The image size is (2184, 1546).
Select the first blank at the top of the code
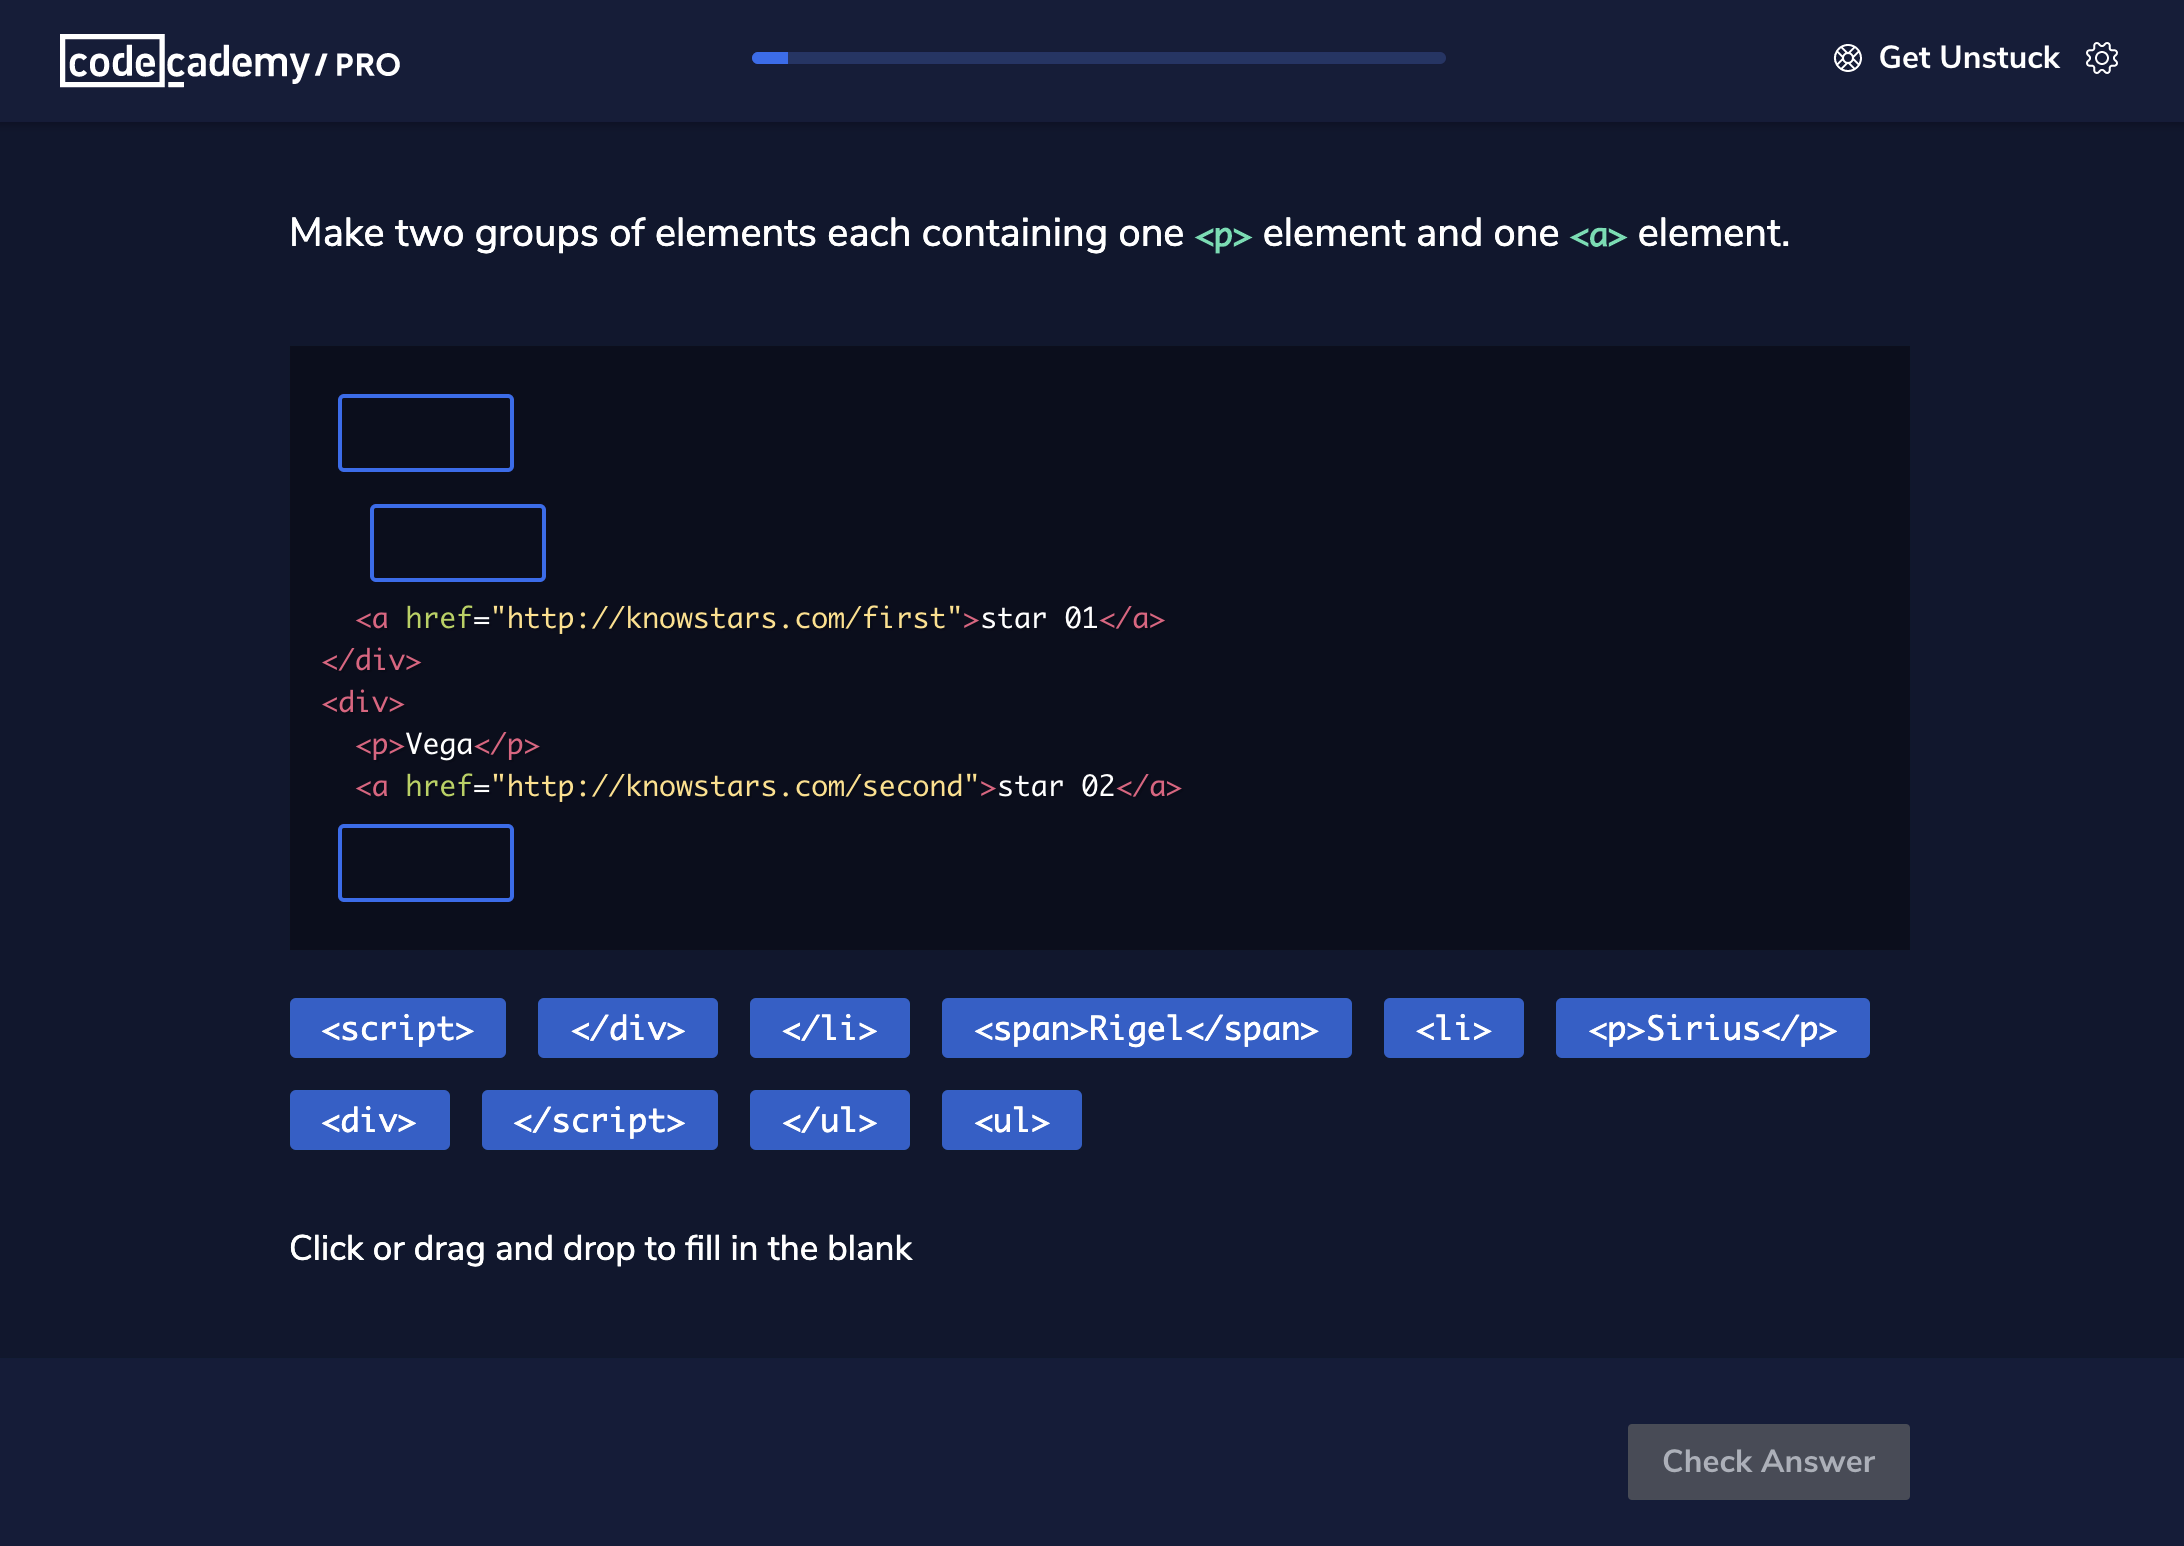(426, 433)
